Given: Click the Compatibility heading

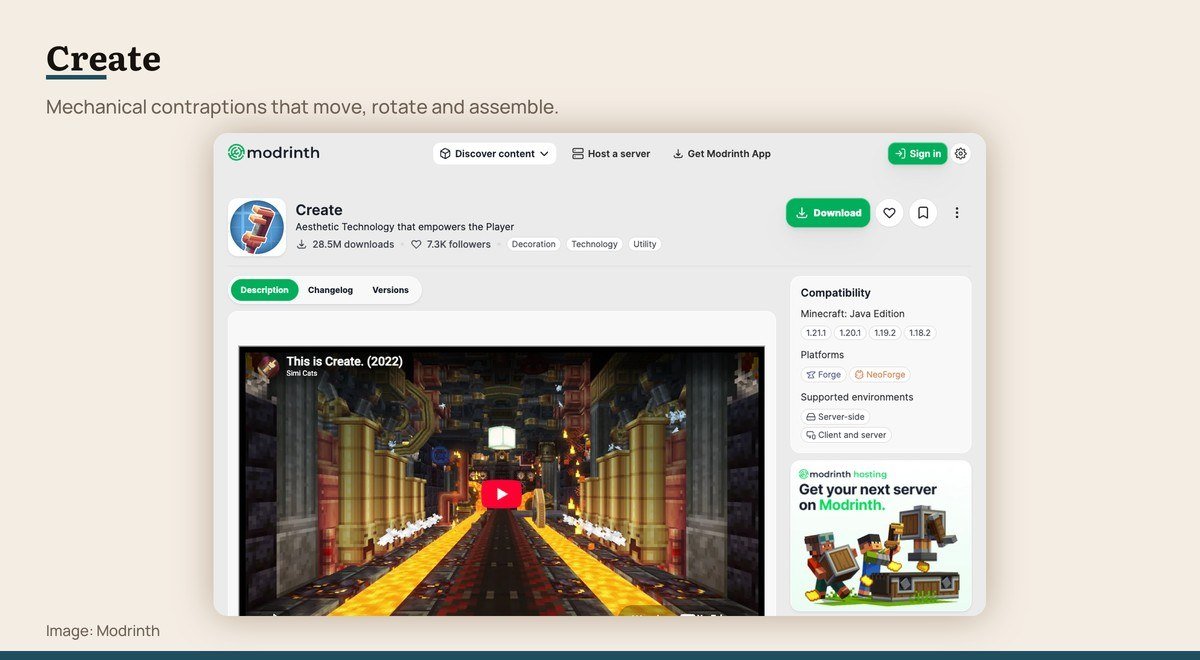Looking at the screenshot, I should (x=836, y=293).
